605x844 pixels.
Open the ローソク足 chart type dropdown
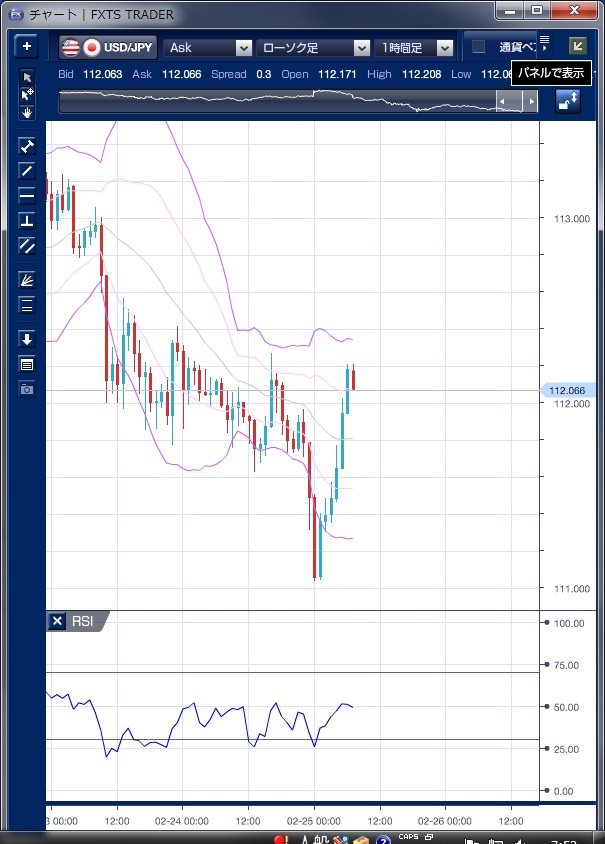(313, 47)
